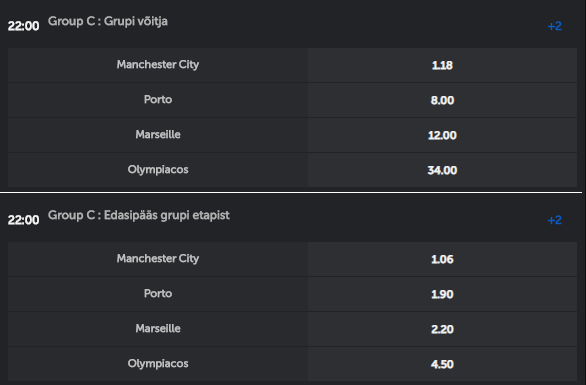Select Manchester City qualification odds 1.06
The height and width of the screenshot is (385, 586).
(x=442, y=259)
